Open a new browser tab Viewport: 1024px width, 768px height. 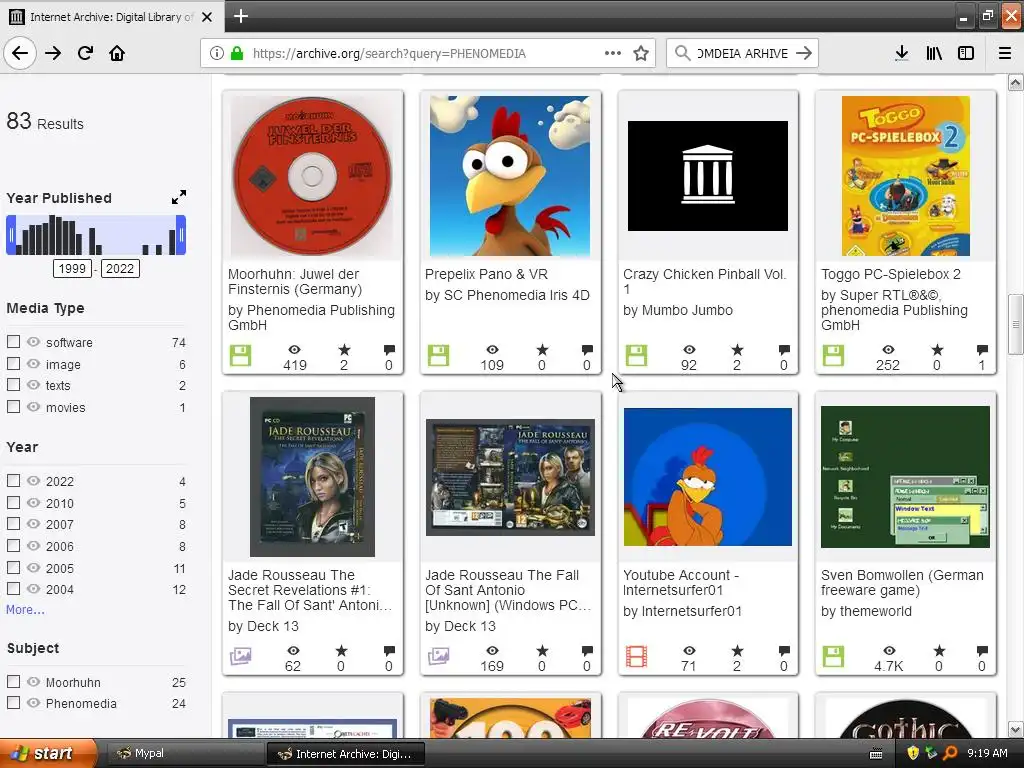point(240,16)
